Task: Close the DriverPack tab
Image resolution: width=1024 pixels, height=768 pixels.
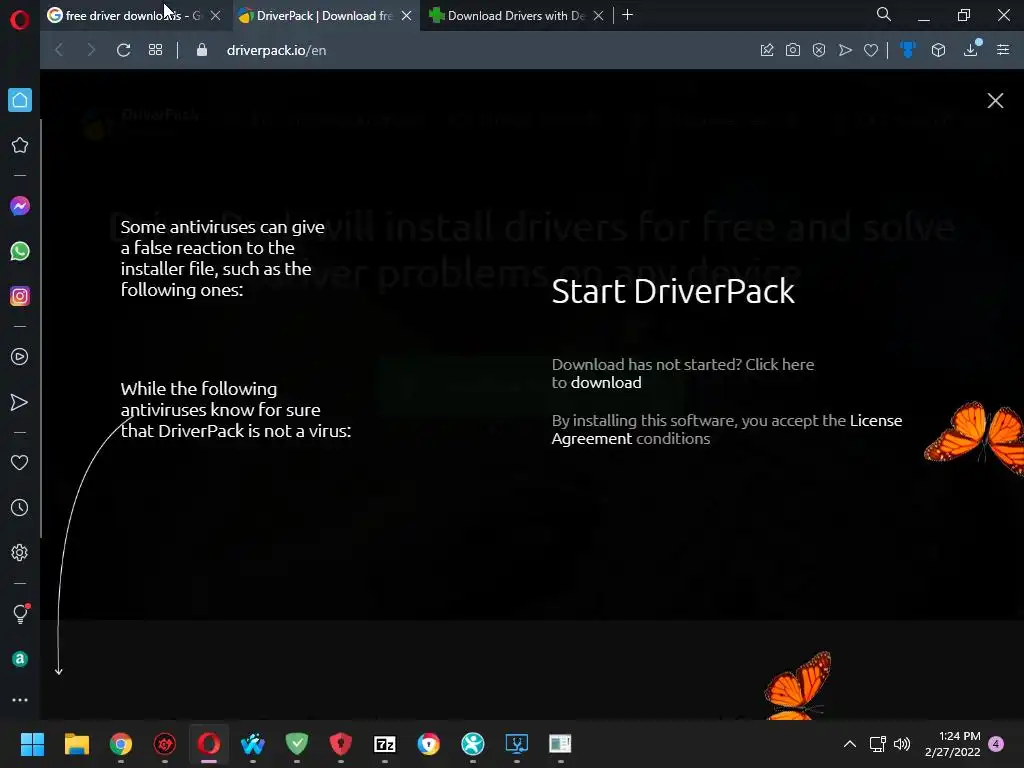Action: click(406, 16)
